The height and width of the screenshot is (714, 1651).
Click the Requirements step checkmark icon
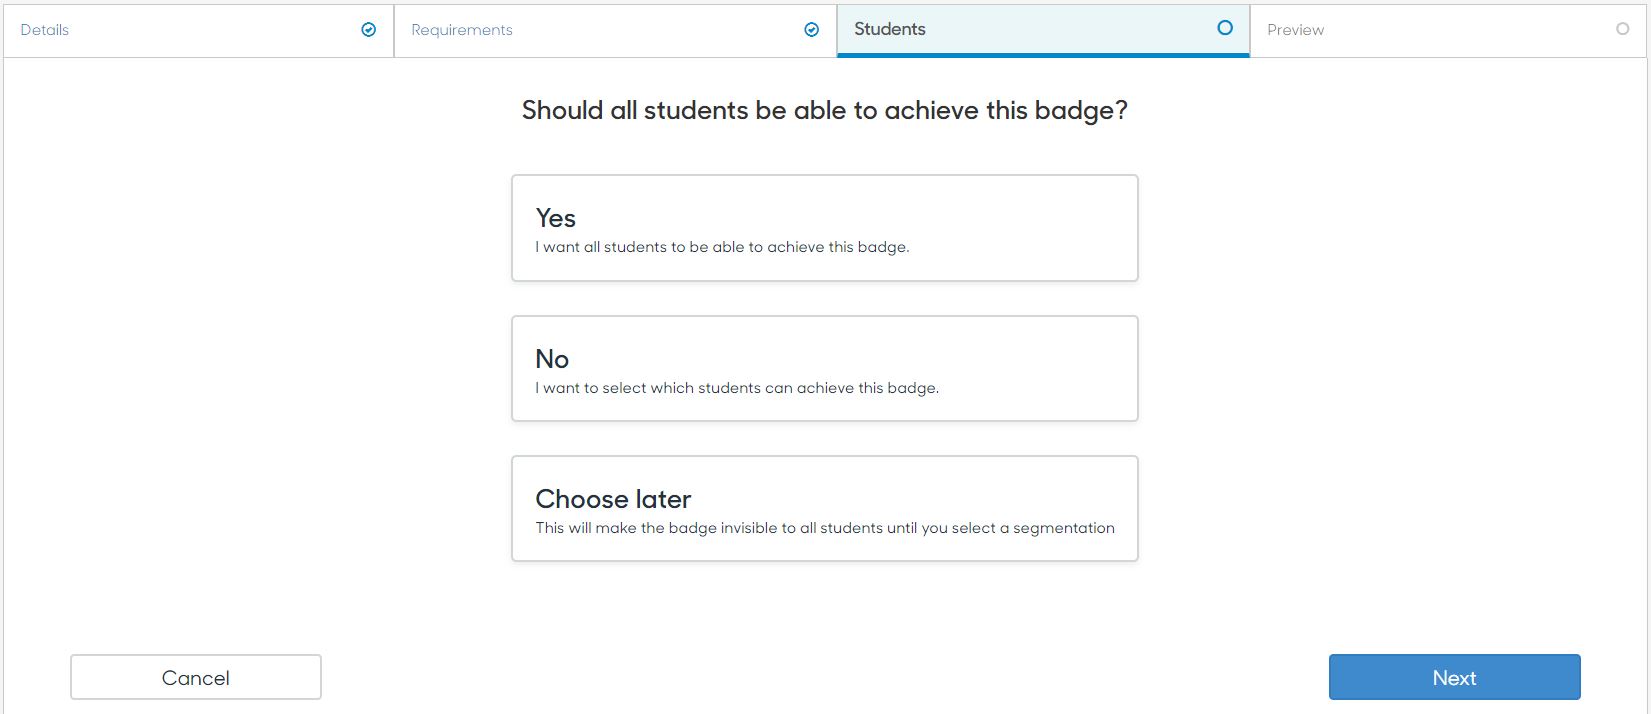coord(812,30)
